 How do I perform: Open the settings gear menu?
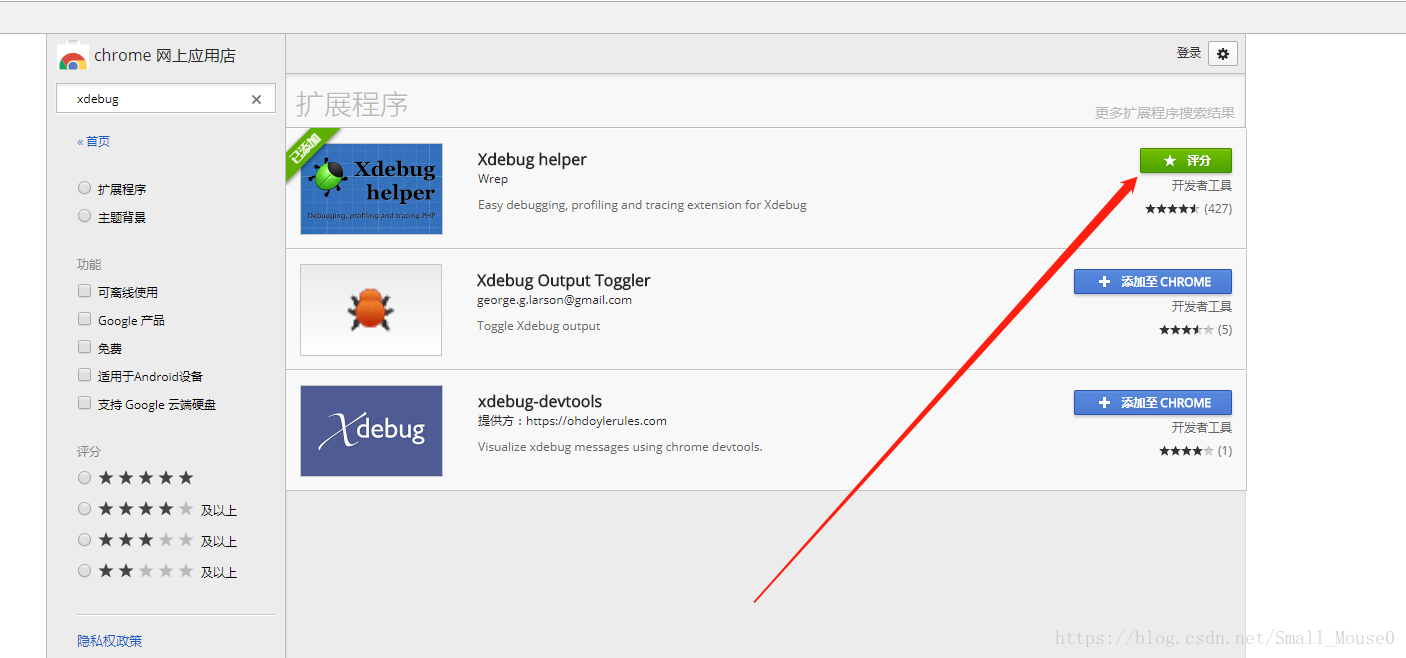1222,53
